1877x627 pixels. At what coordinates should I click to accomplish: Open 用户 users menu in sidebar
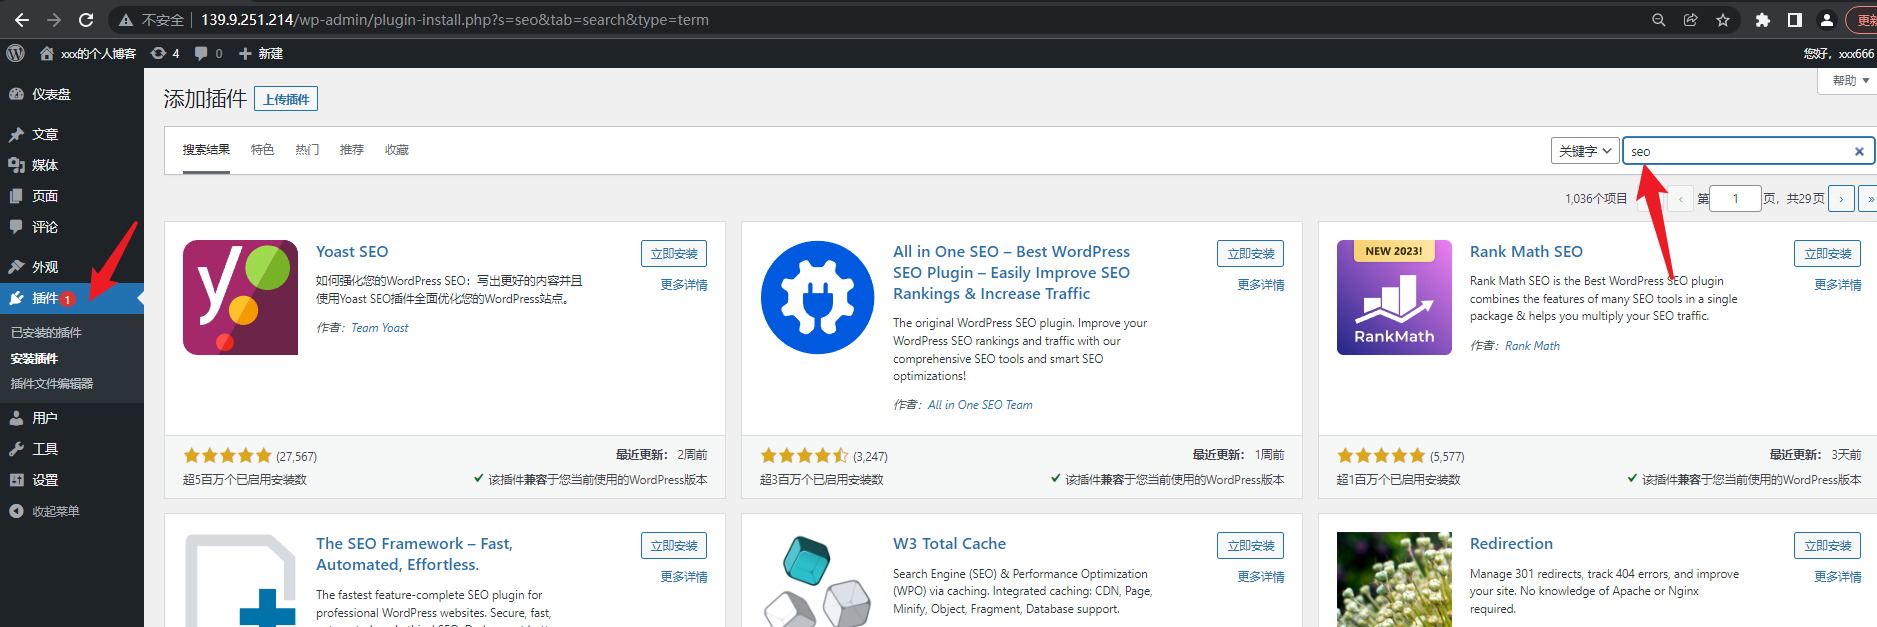72,418
